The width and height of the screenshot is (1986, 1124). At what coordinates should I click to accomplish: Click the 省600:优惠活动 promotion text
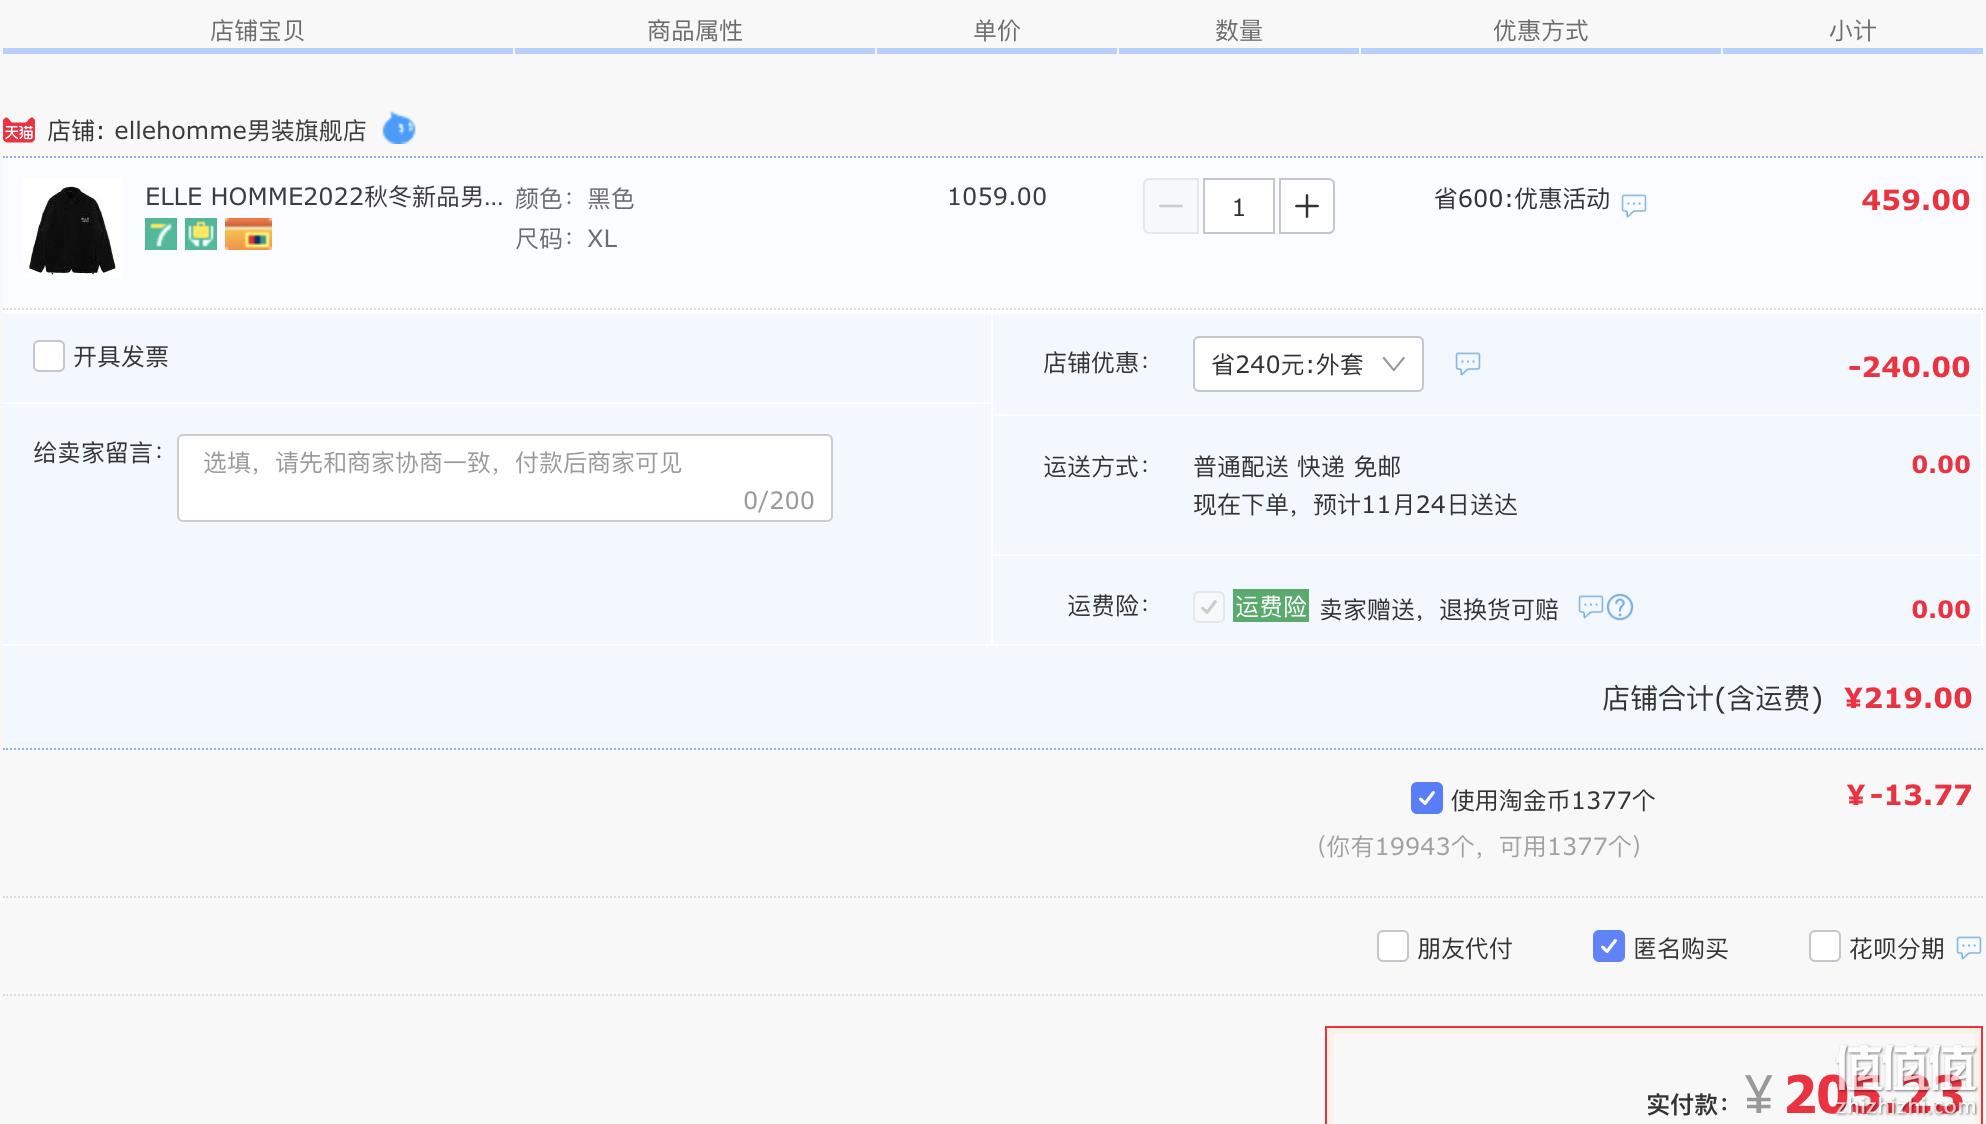coord(1522,199)
